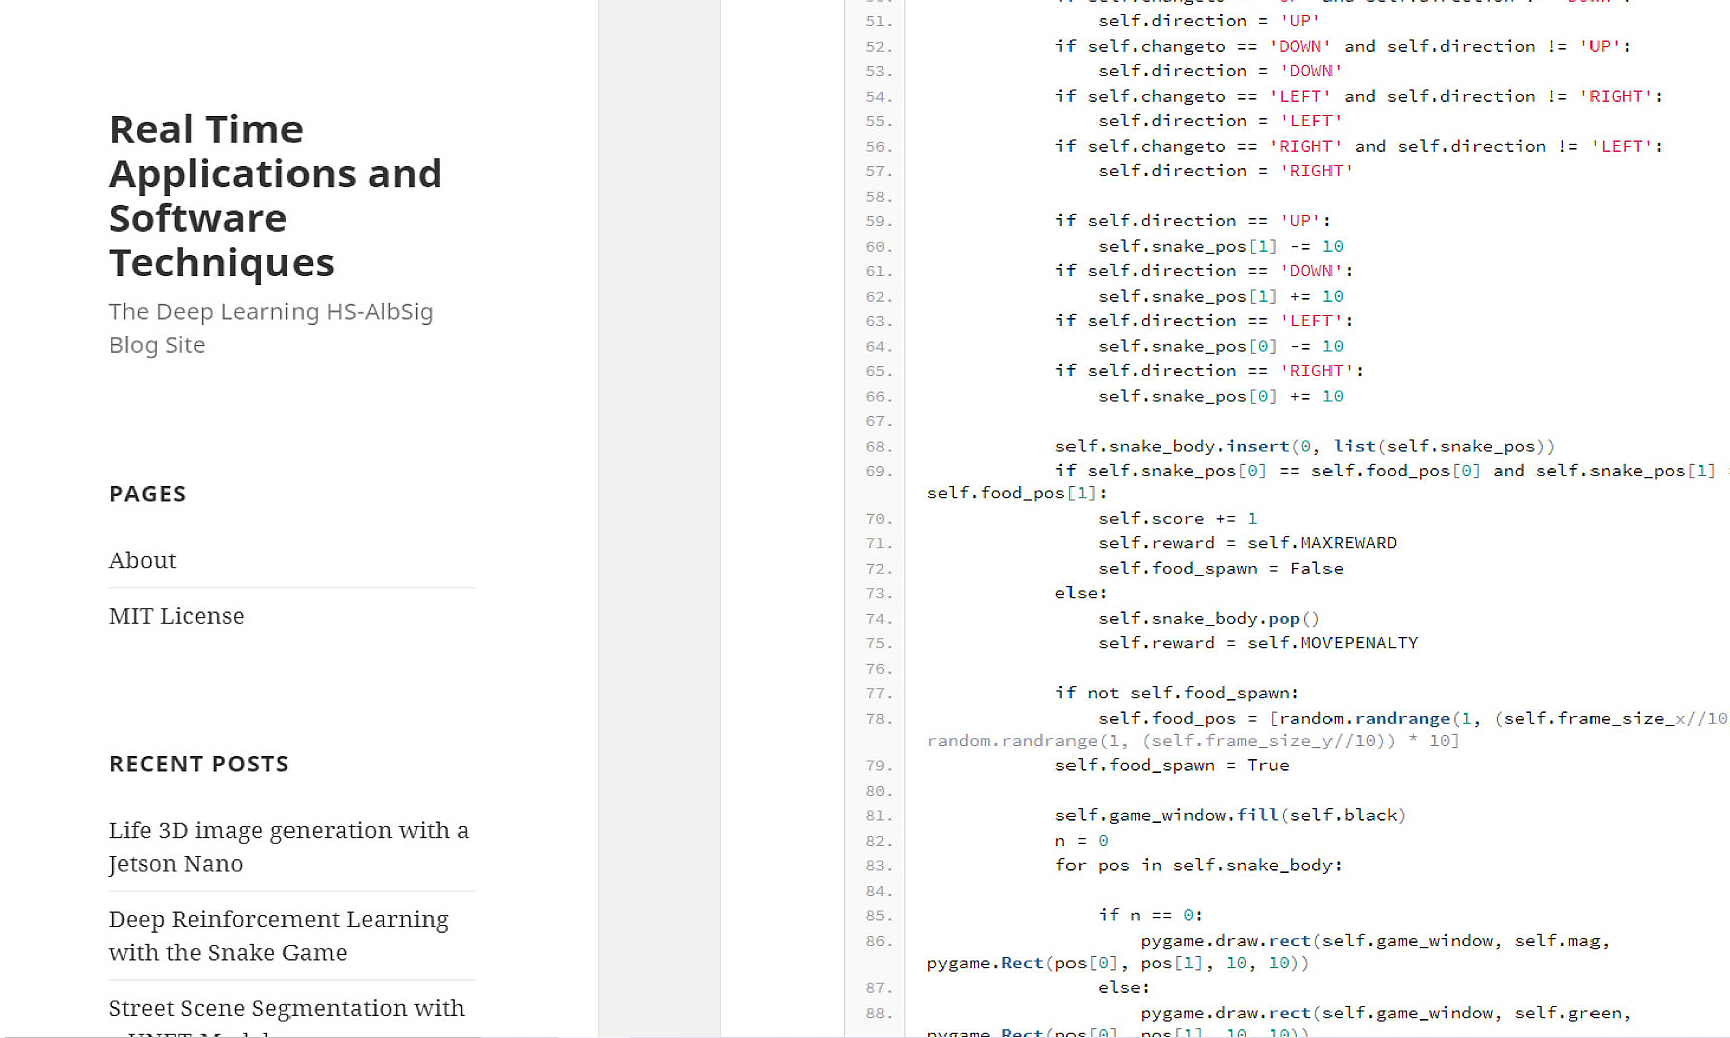Click code line self.snake_pos[0] -= 10

(1221, 346)
